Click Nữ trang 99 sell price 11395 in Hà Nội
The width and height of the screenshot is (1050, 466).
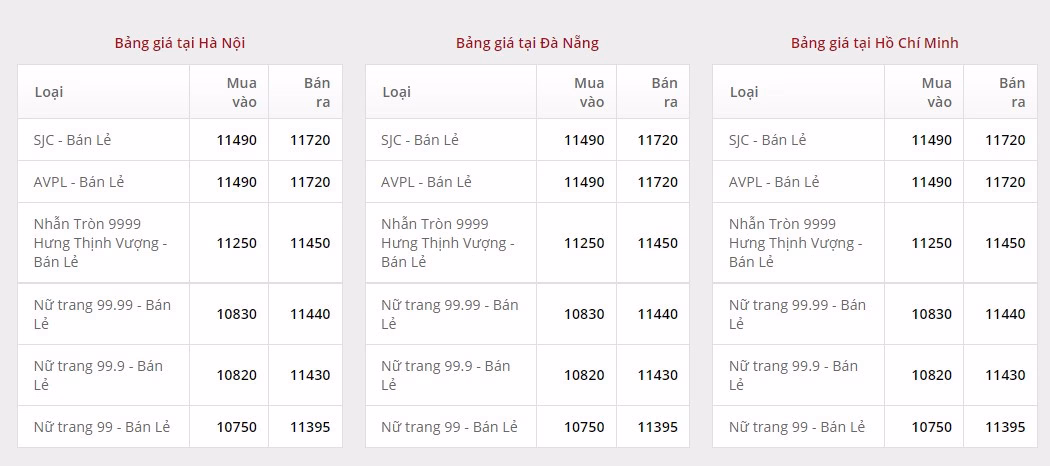coord(310,427)
